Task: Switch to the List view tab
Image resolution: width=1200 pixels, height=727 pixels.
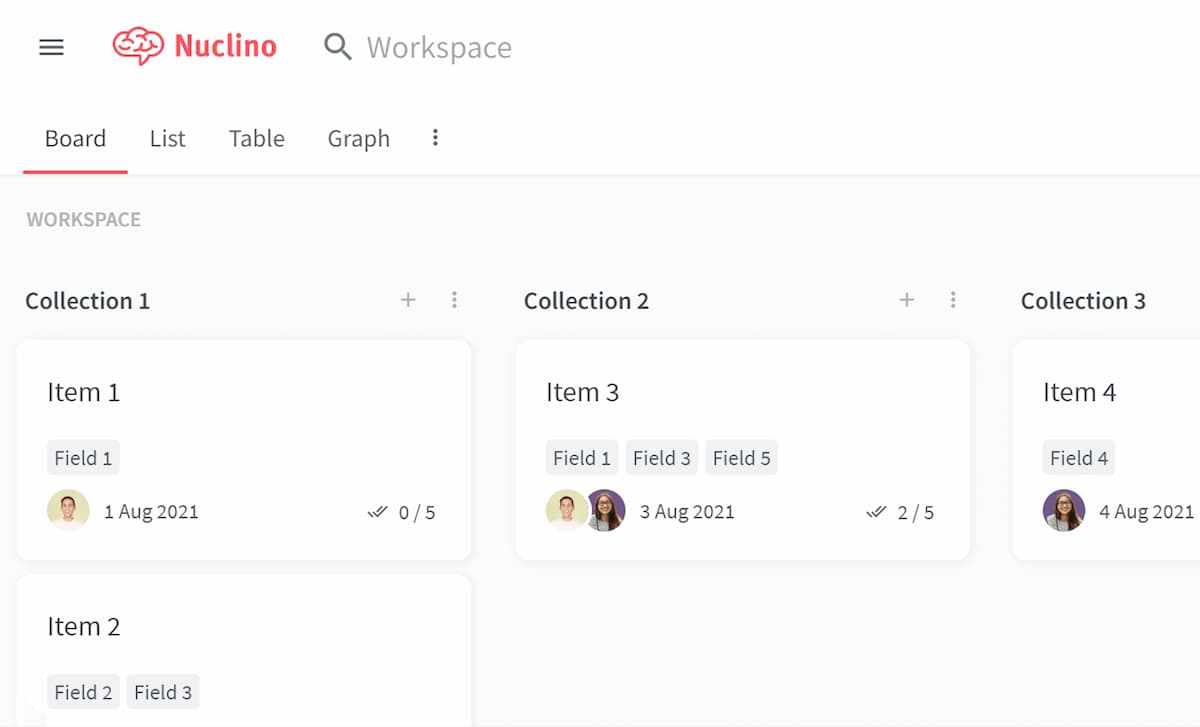Action: [167, 139]
